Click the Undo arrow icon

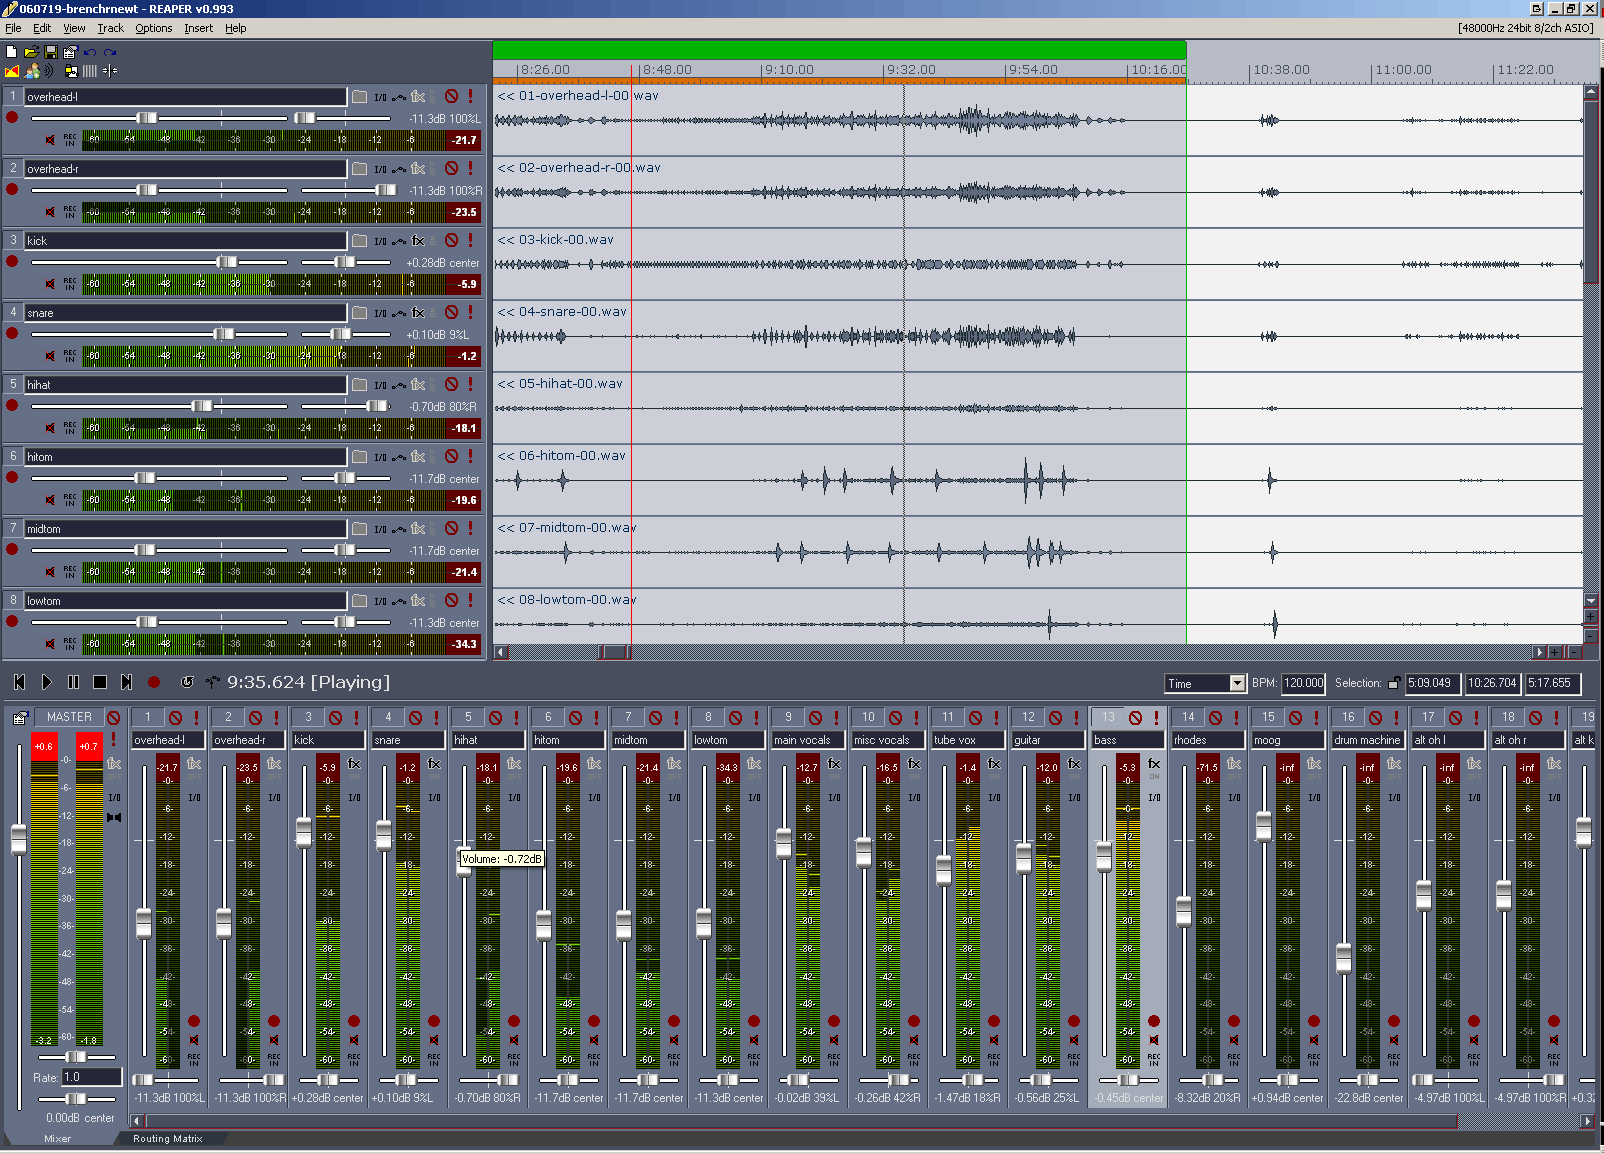click(90, 52)
